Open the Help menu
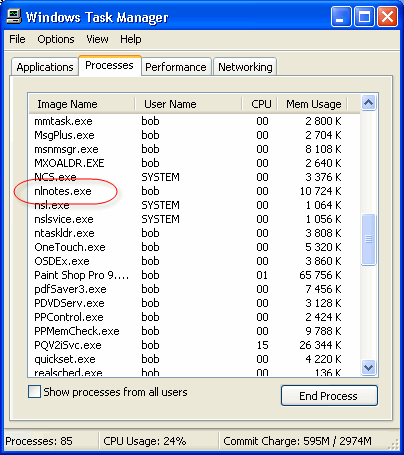The width and height of the screenshot is (404, 455). (131, 39)
